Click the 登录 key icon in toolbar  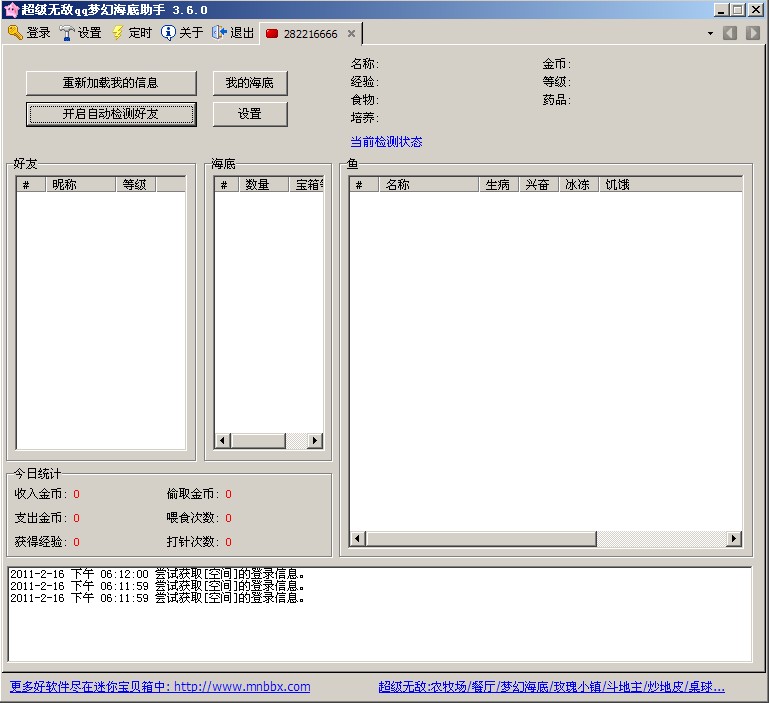pyautogui.click(x=15, y=33)
